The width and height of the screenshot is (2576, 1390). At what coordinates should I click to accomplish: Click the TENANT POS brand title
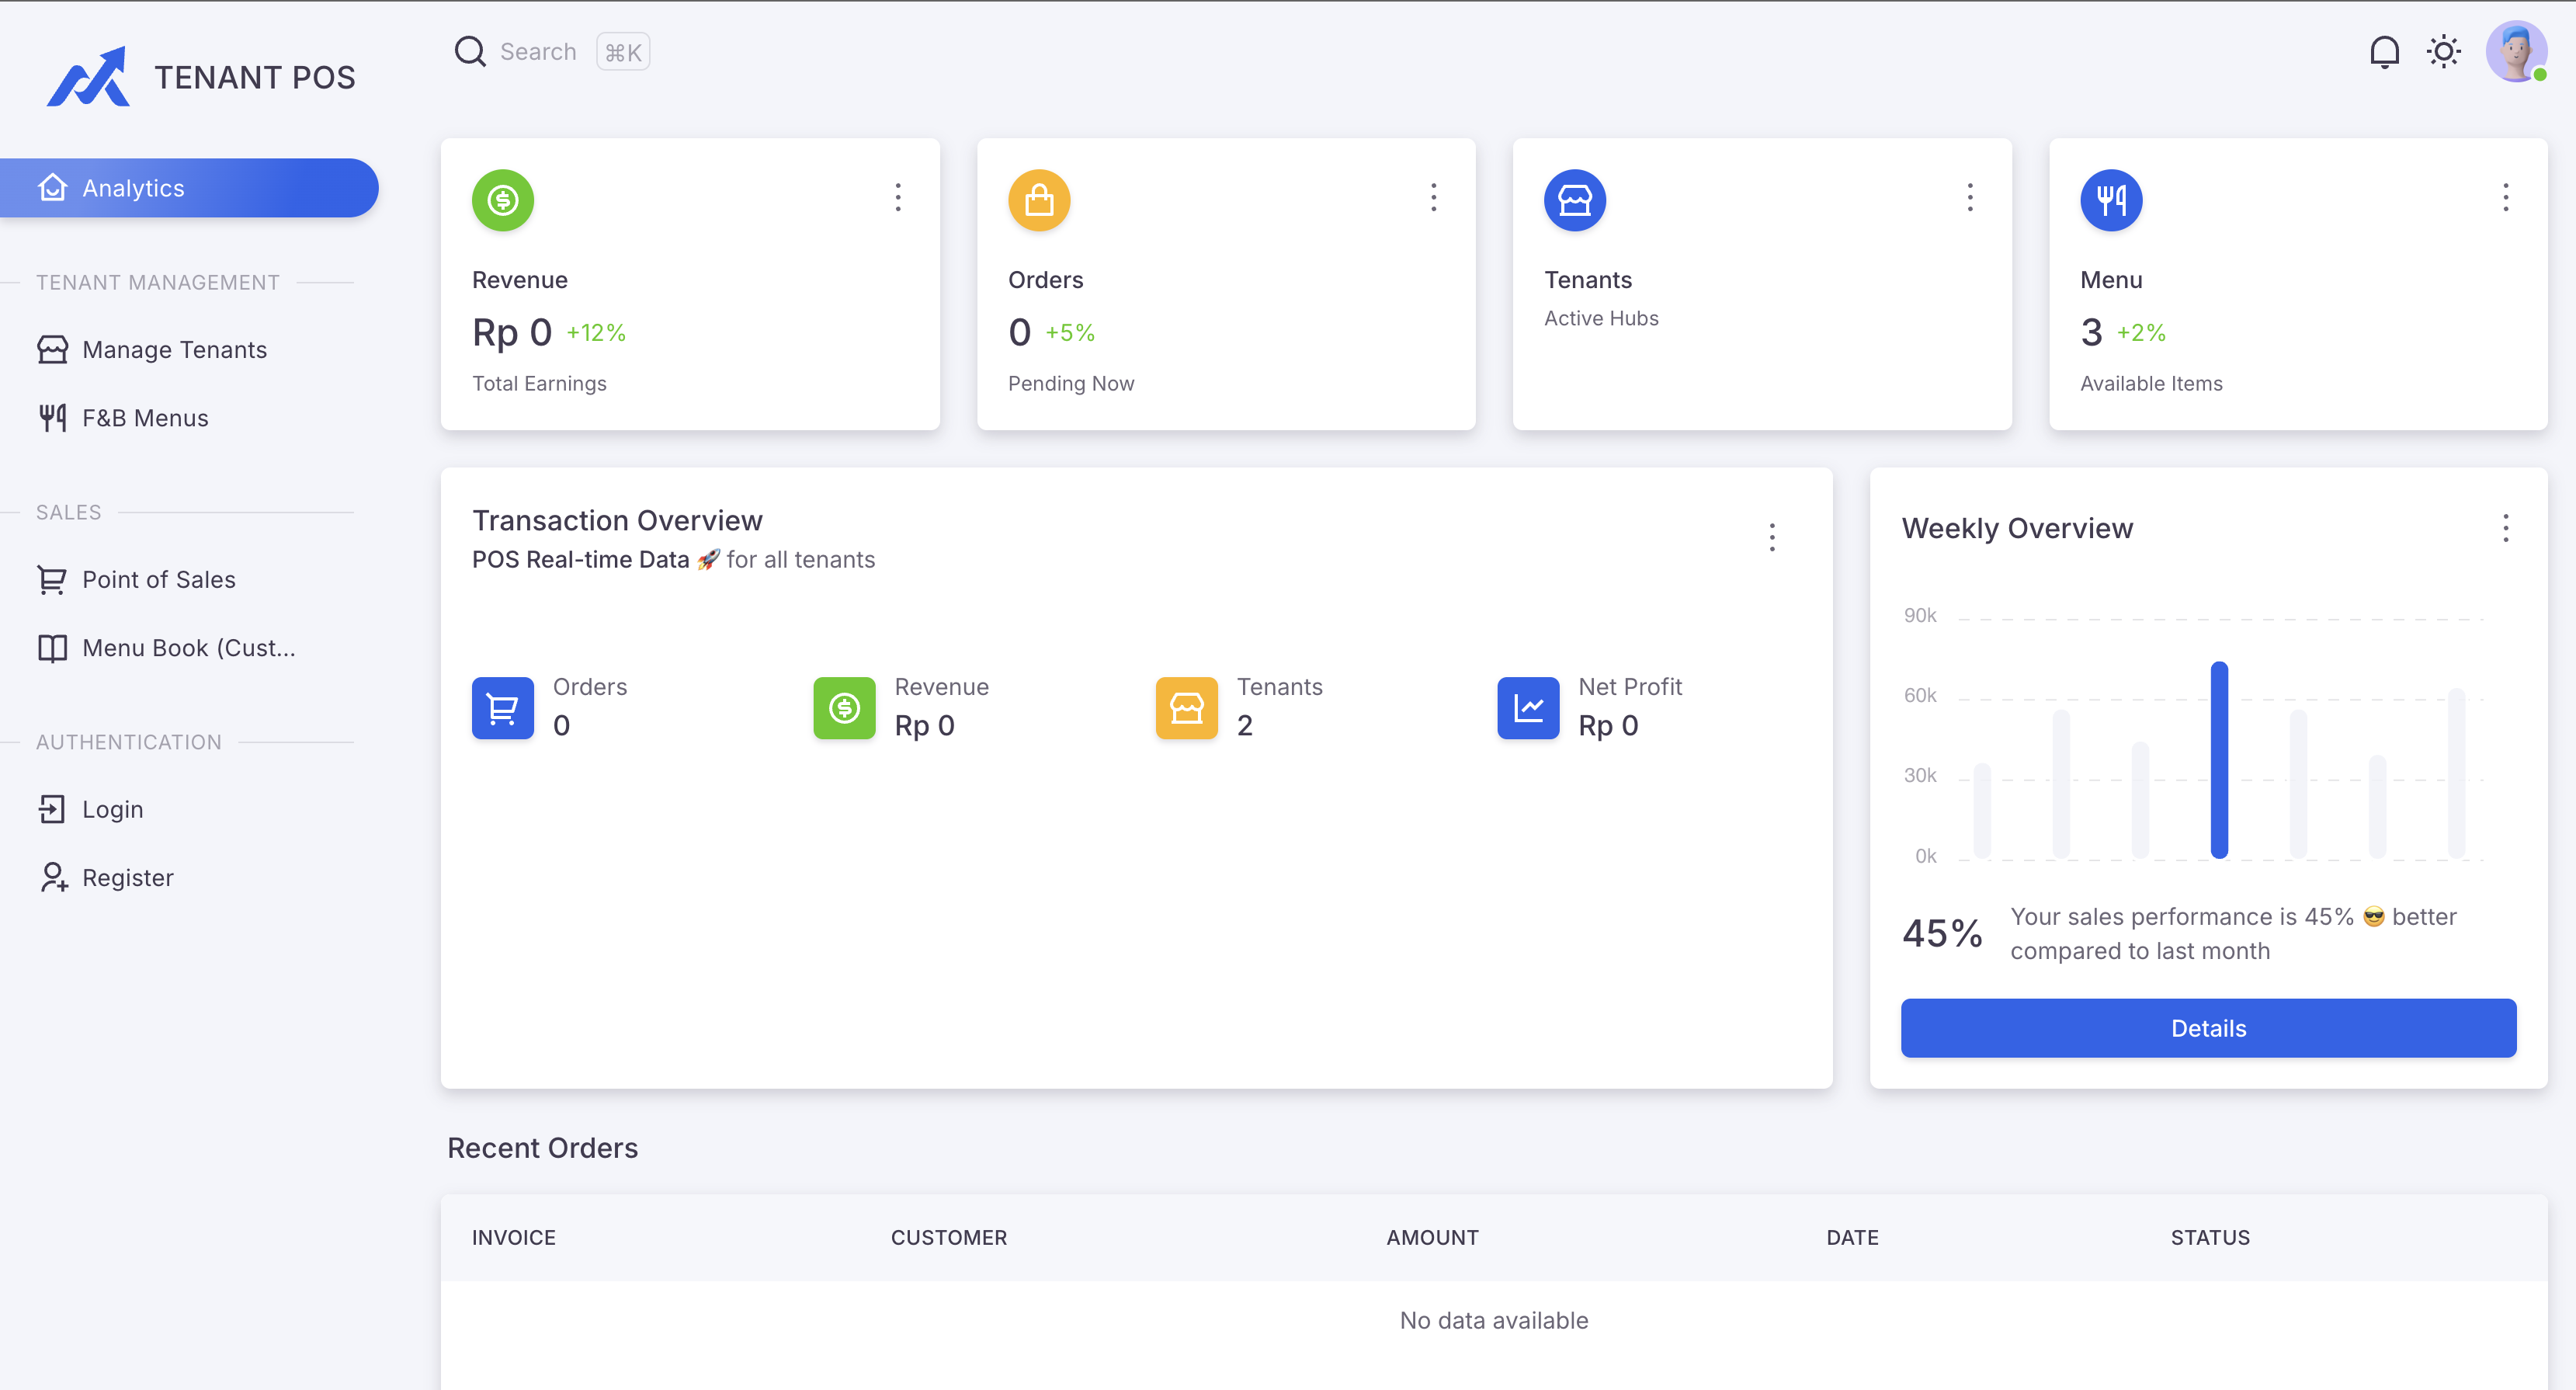[x=254, y=77]
